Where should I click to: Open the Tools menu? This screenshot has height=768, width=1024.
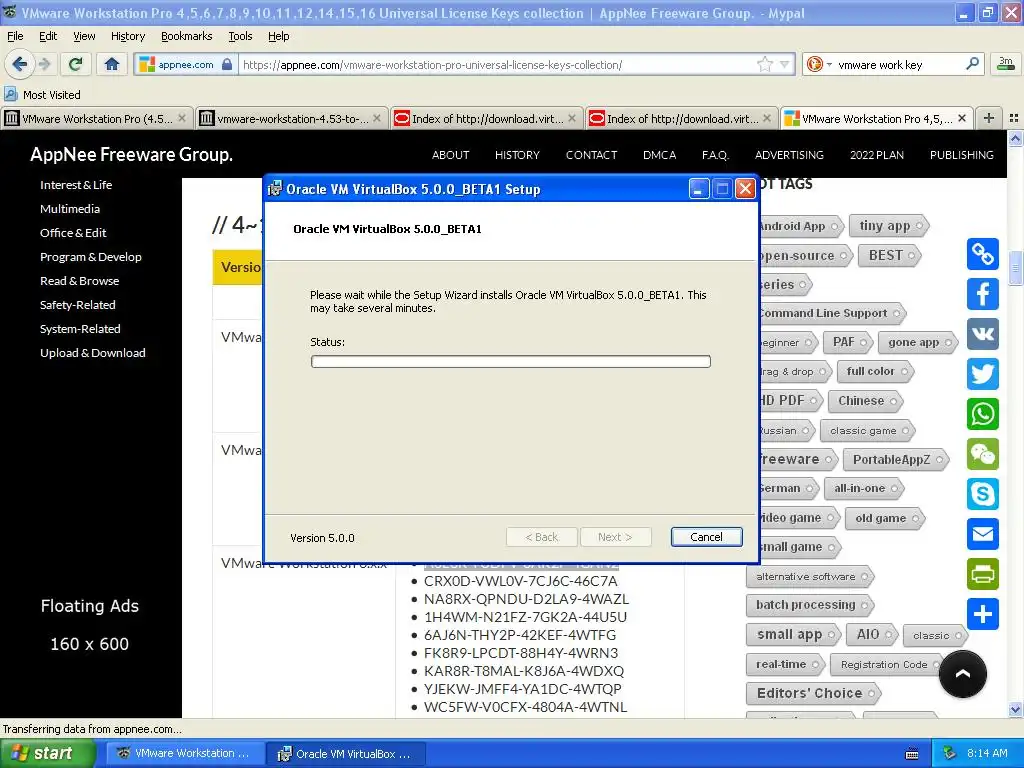click(240, 36)
